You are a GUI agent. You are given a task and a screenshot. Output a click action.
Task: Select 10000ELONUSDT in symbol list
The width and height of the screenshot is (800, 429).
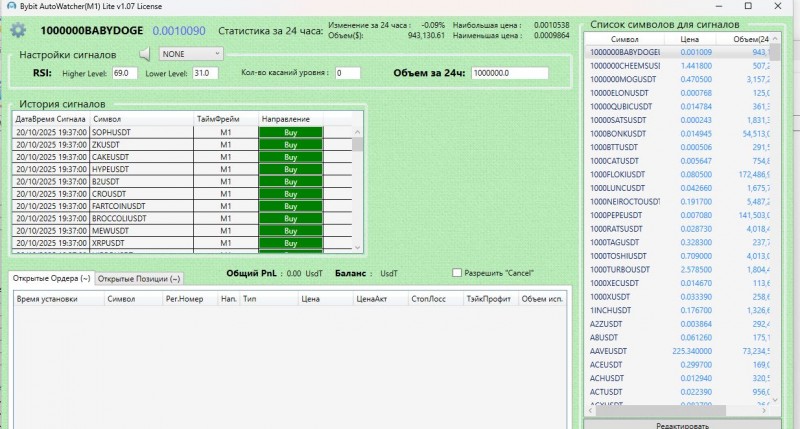678,93
